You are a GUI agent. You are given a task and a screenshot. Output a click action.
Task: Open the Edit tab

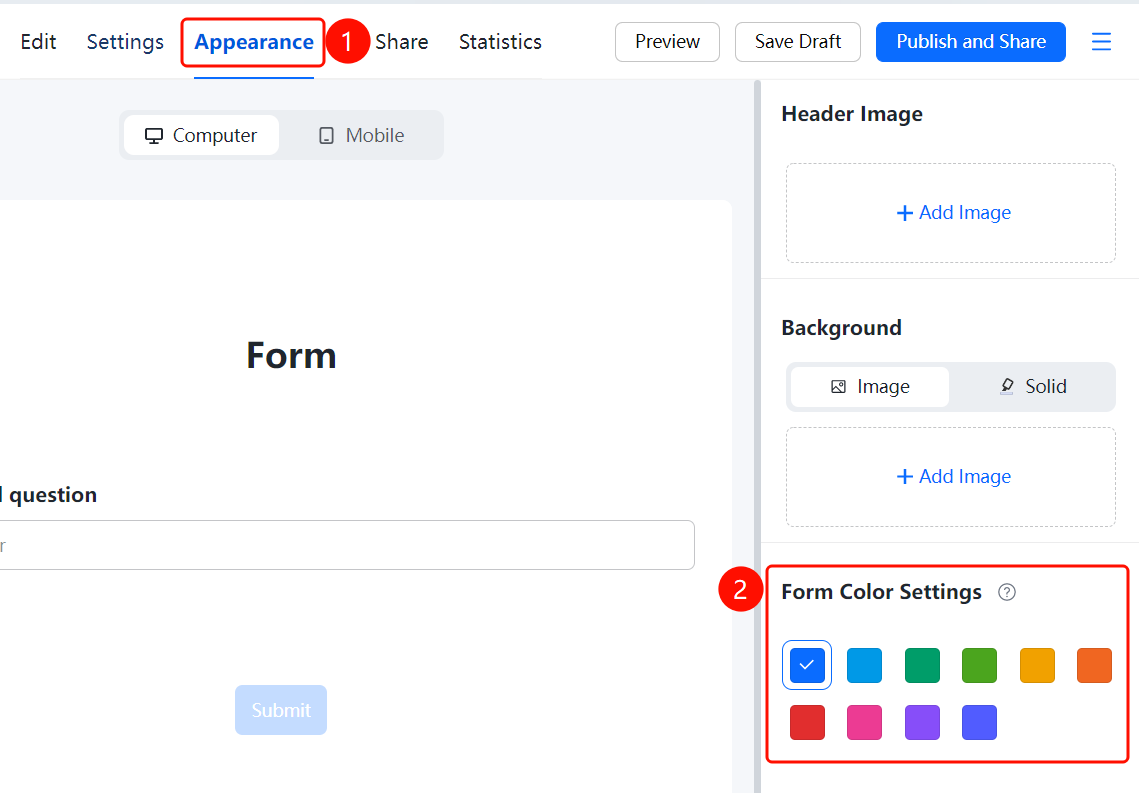(x=38, y=42)
